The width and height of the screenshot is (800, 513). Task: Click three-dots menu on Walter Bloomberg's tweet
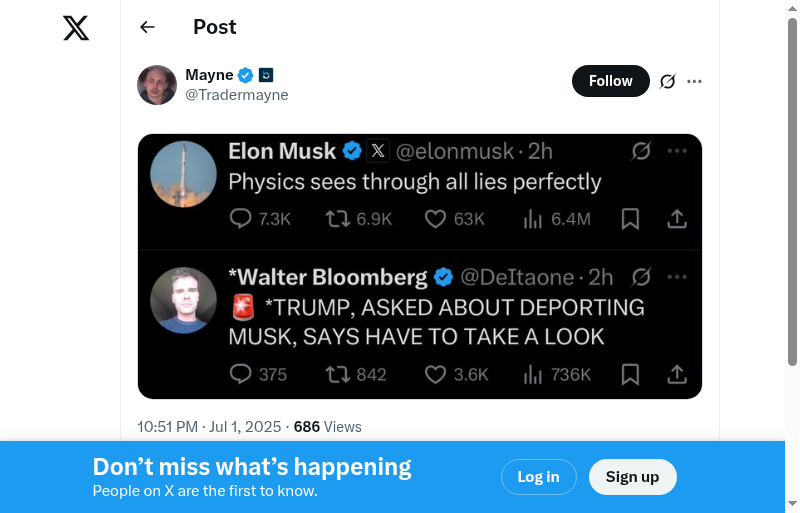(x=677, y=277)
